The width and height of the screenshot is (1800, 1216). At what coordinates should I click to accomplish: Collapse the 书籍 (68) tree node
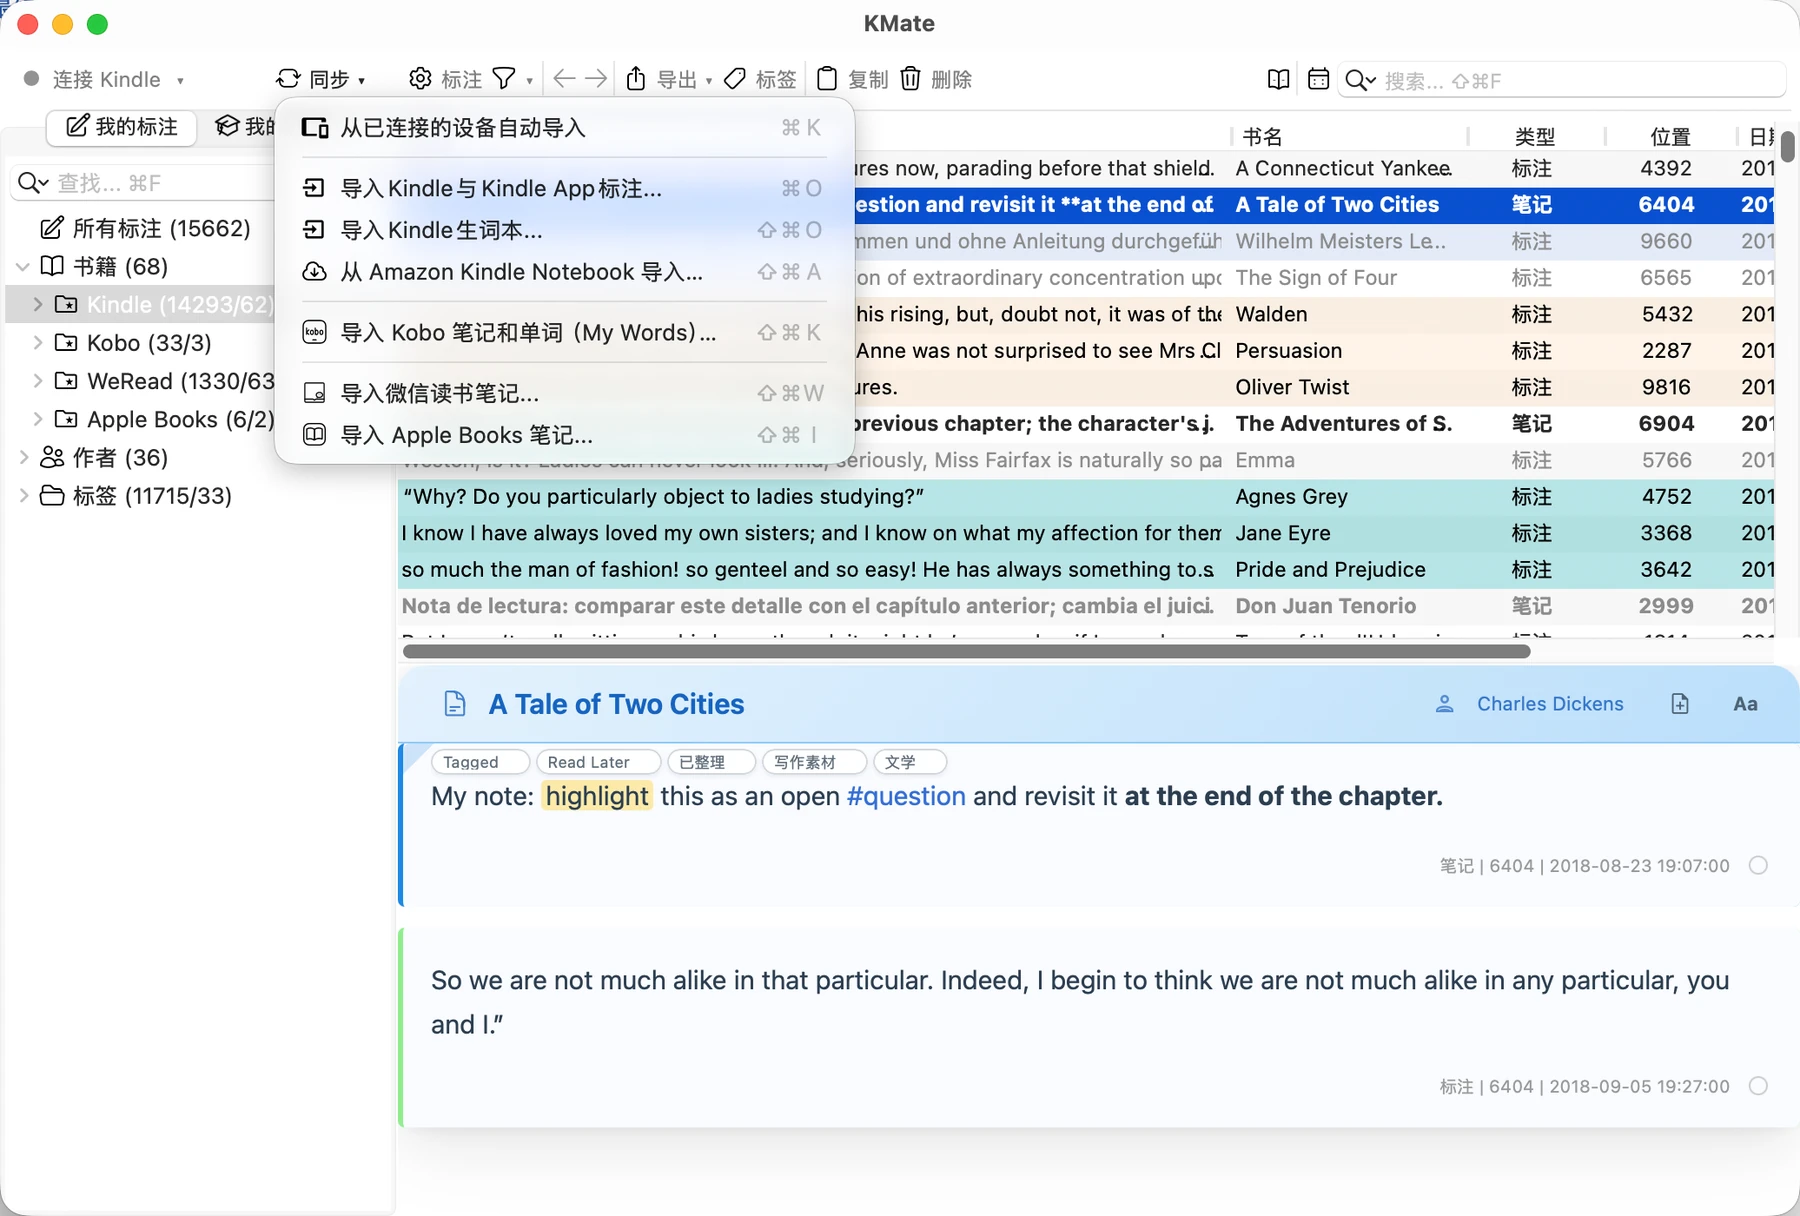pyautogui.click(x=22, y=267)
